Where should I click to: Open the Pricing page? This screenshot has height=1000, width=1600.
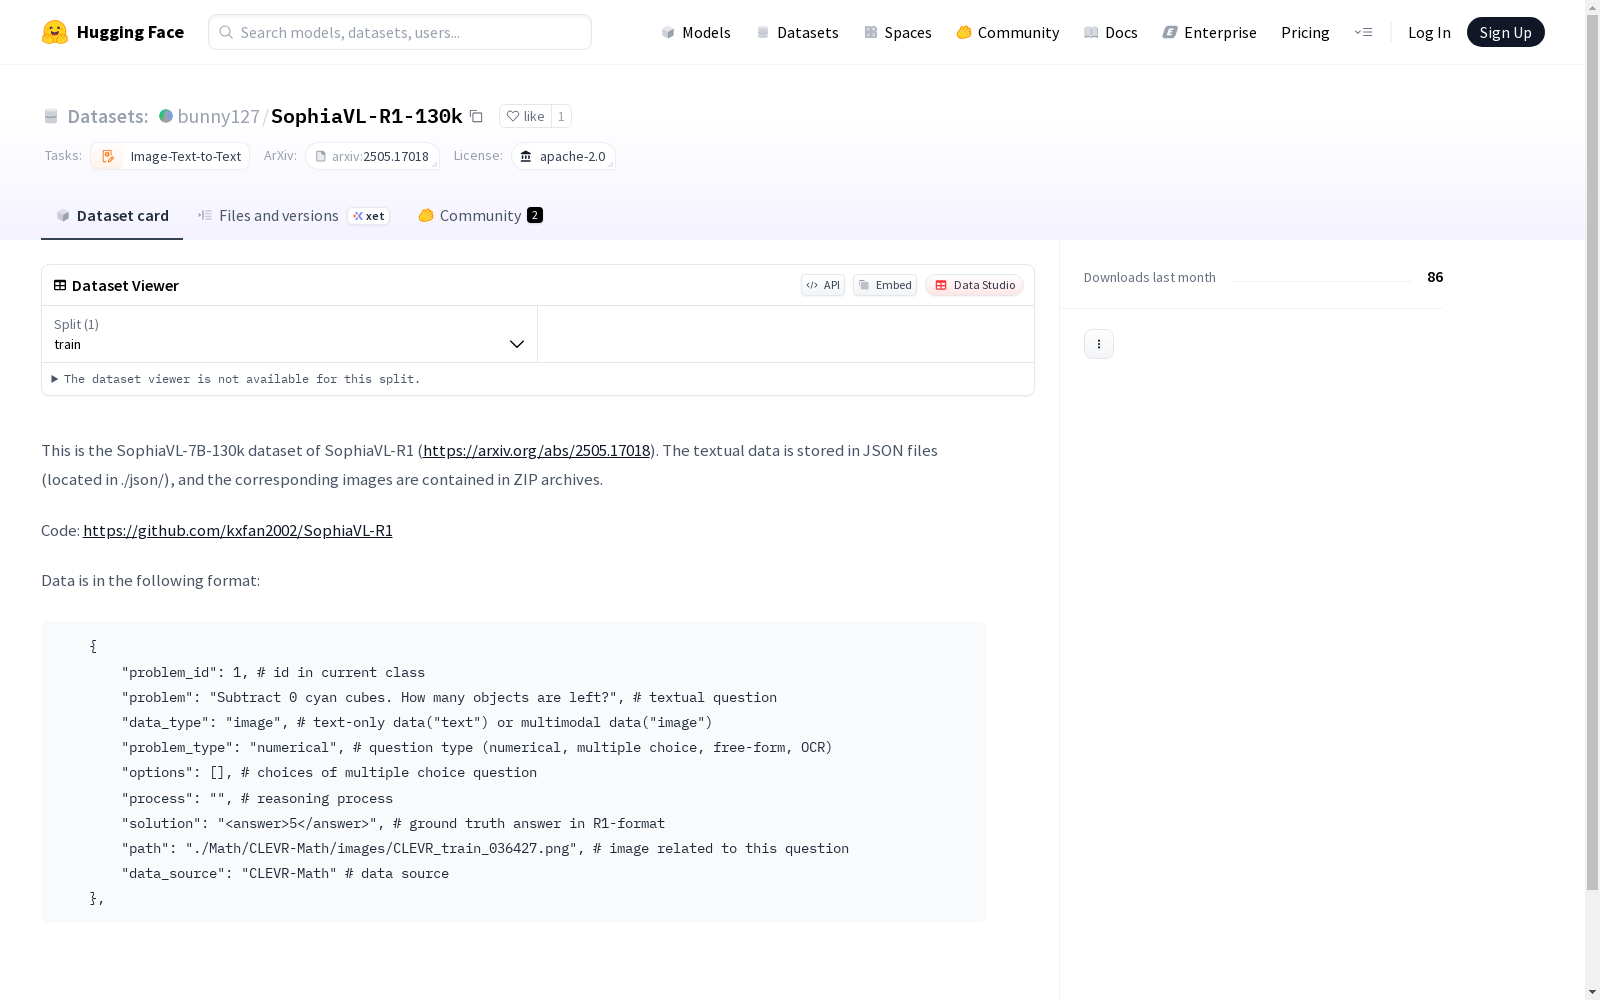pos(1305,32)
